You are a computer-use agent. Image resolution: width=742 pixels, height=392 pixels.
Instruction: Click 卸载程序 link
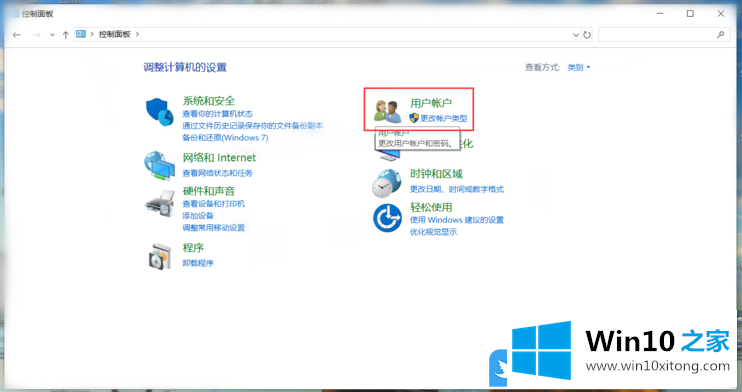[198, 263]
